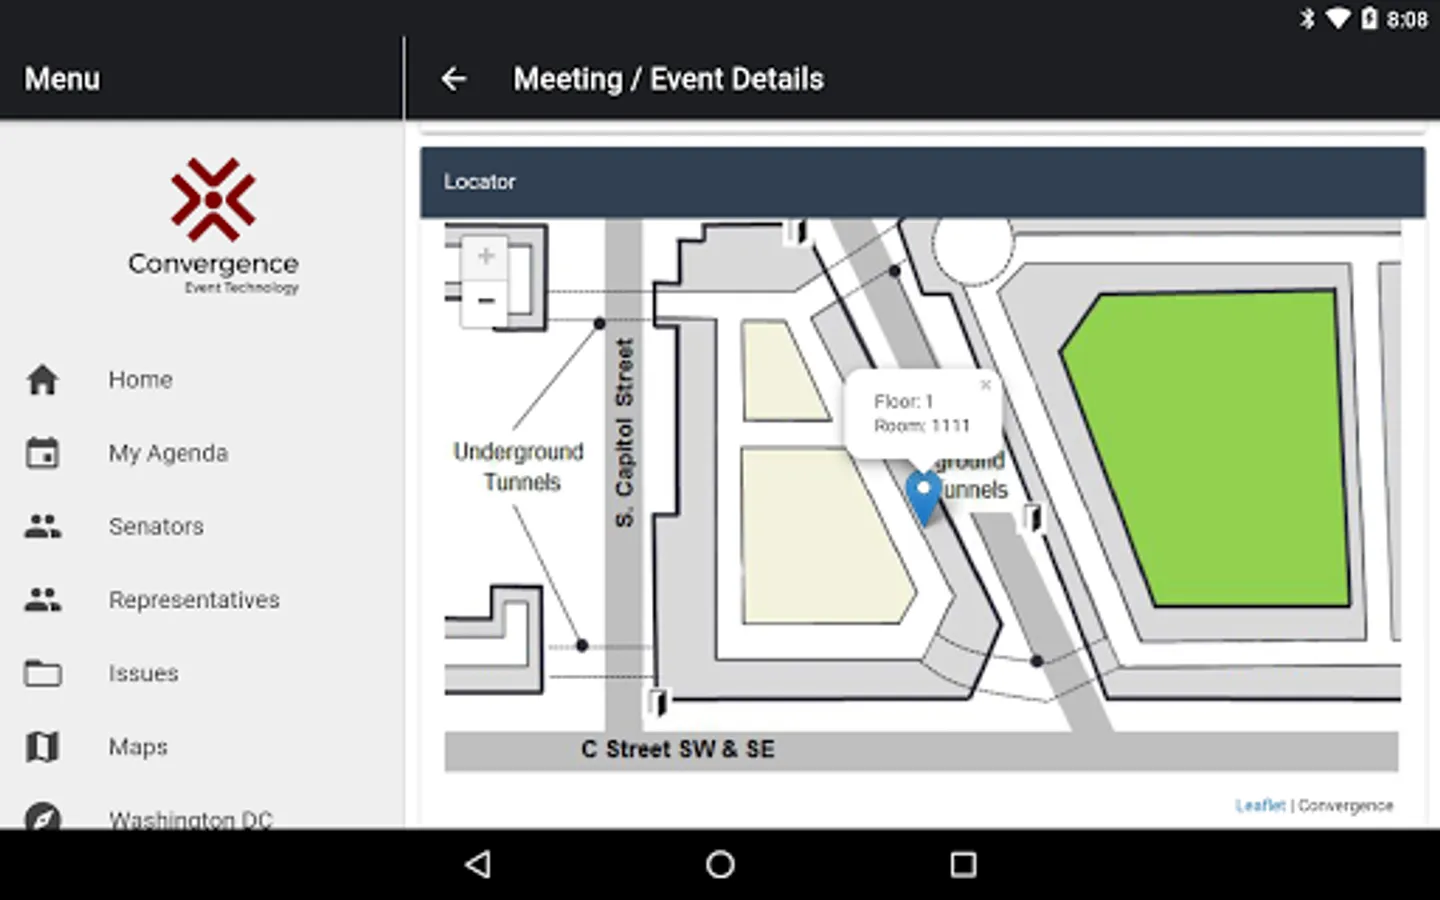The width and height of the screenshot is (1440, 900).
Task: Zoom in the map with plus button
Action: coord(486,256)
